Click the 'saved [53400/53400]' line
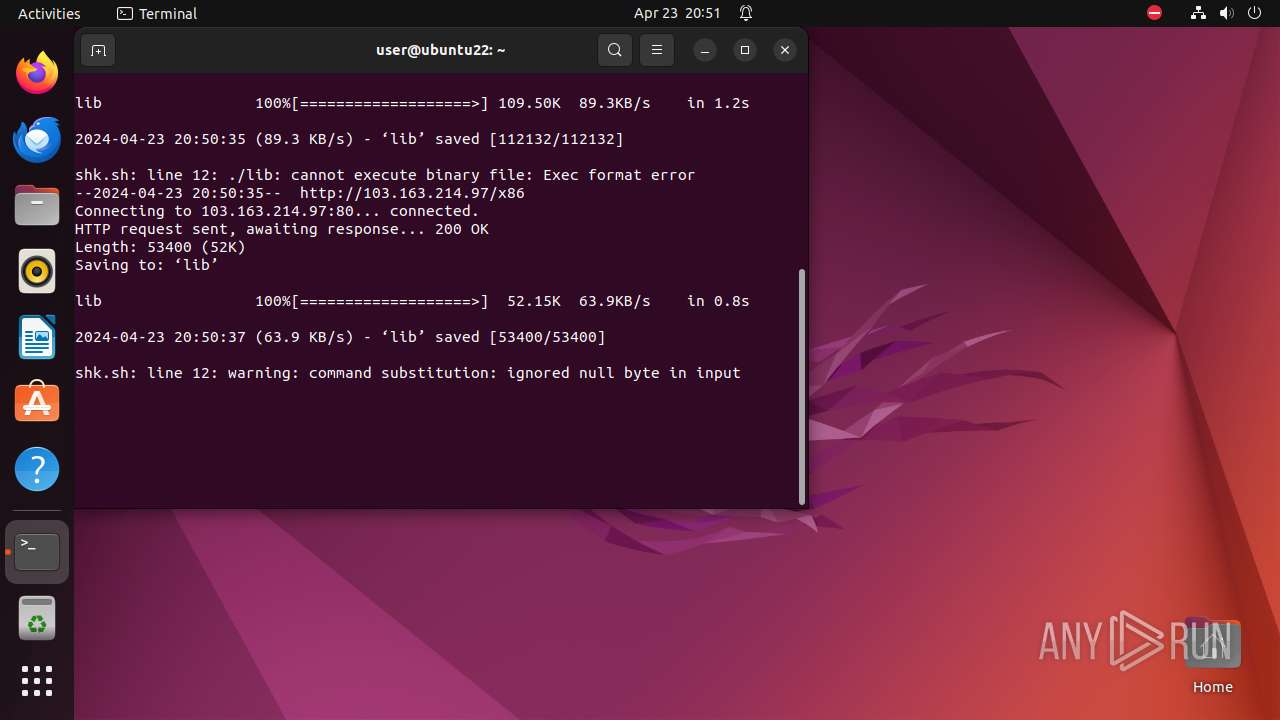This screenshot has height=720, width=1280. click(x=340, y=337)
